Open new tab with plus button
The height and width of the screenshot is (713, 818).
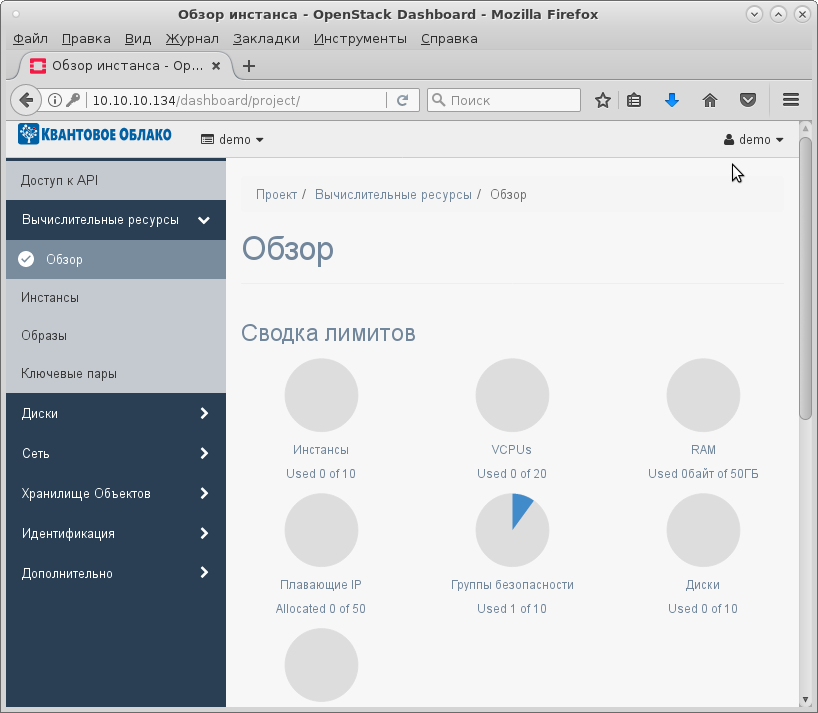click(250, 66)
